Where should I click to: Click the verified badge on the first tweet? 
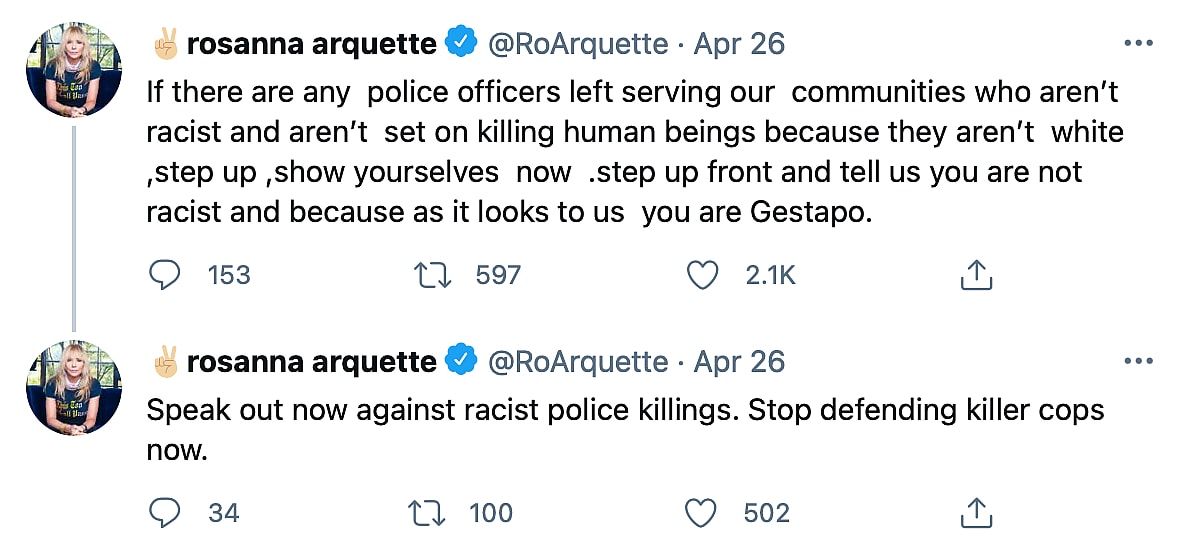tap(460, 44)
